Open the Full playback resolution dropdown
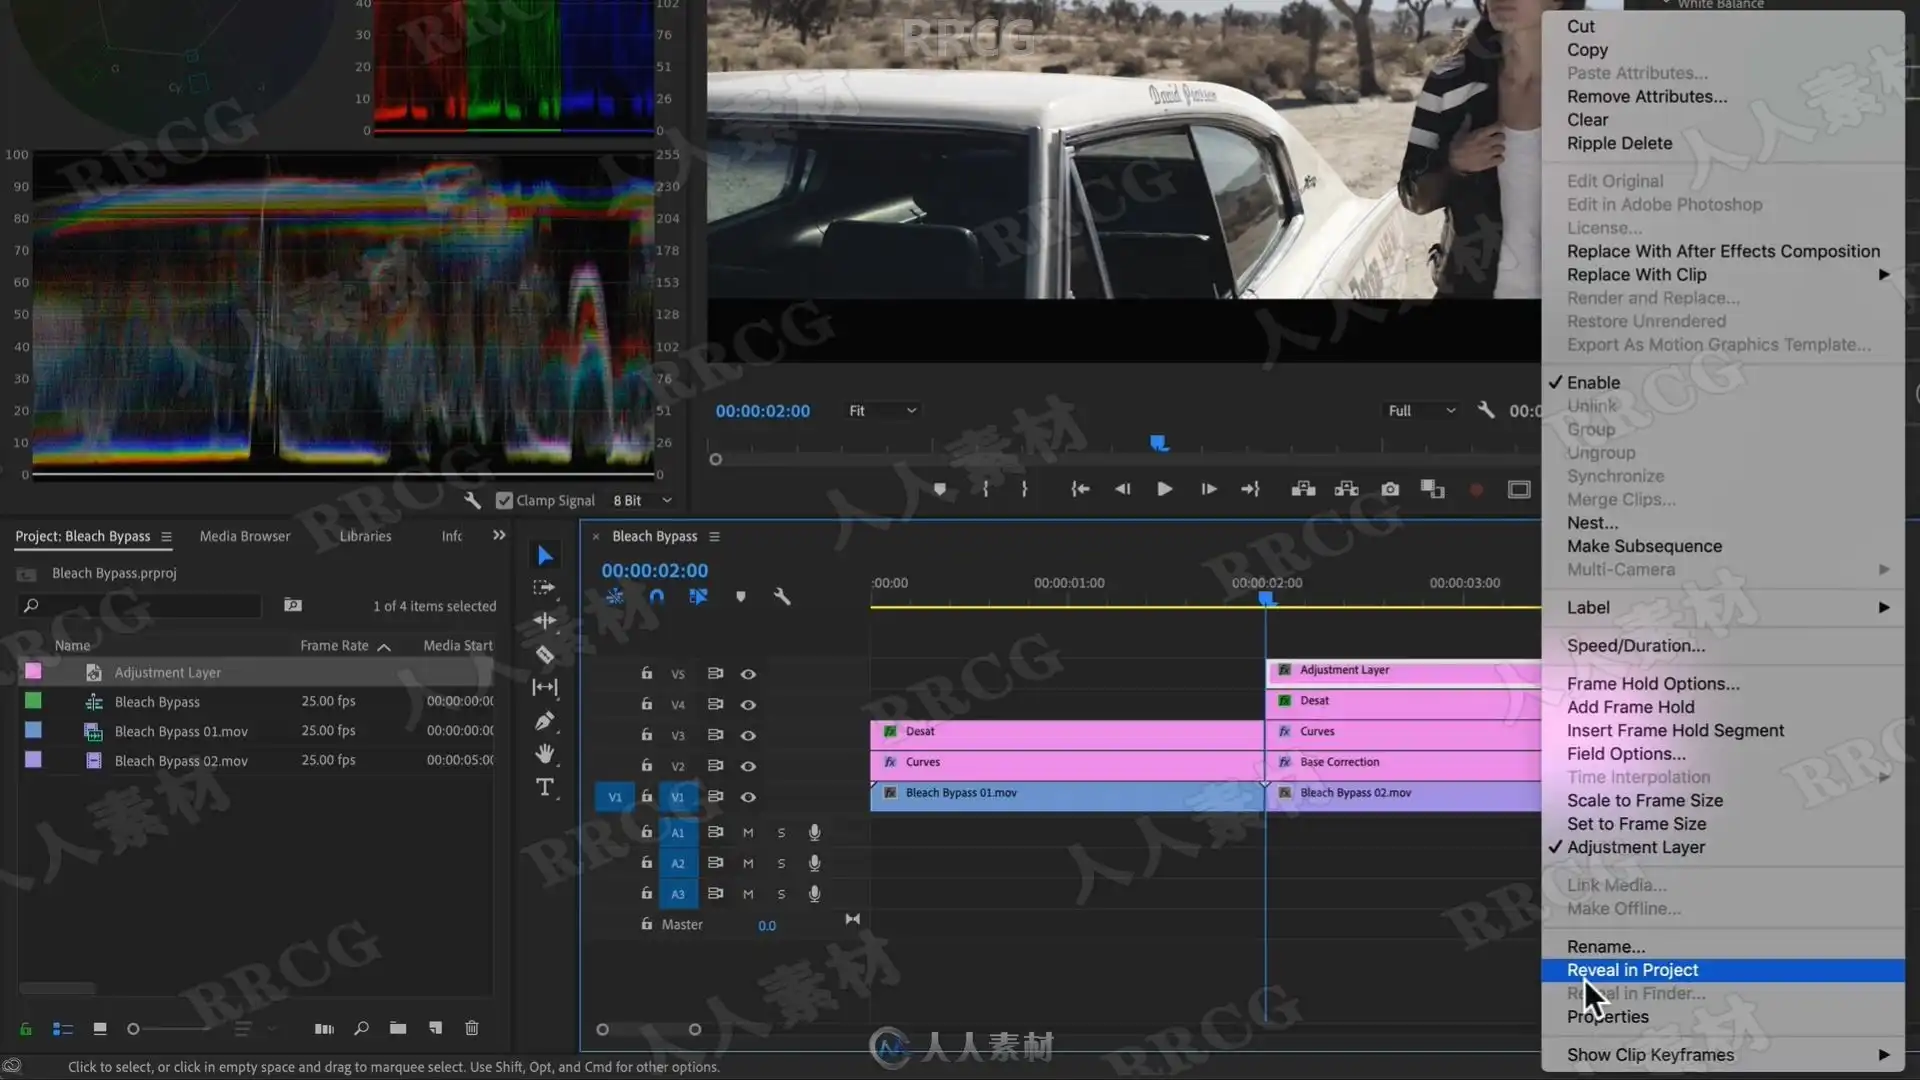Screen dimensions: 1920x1080 1421,411
